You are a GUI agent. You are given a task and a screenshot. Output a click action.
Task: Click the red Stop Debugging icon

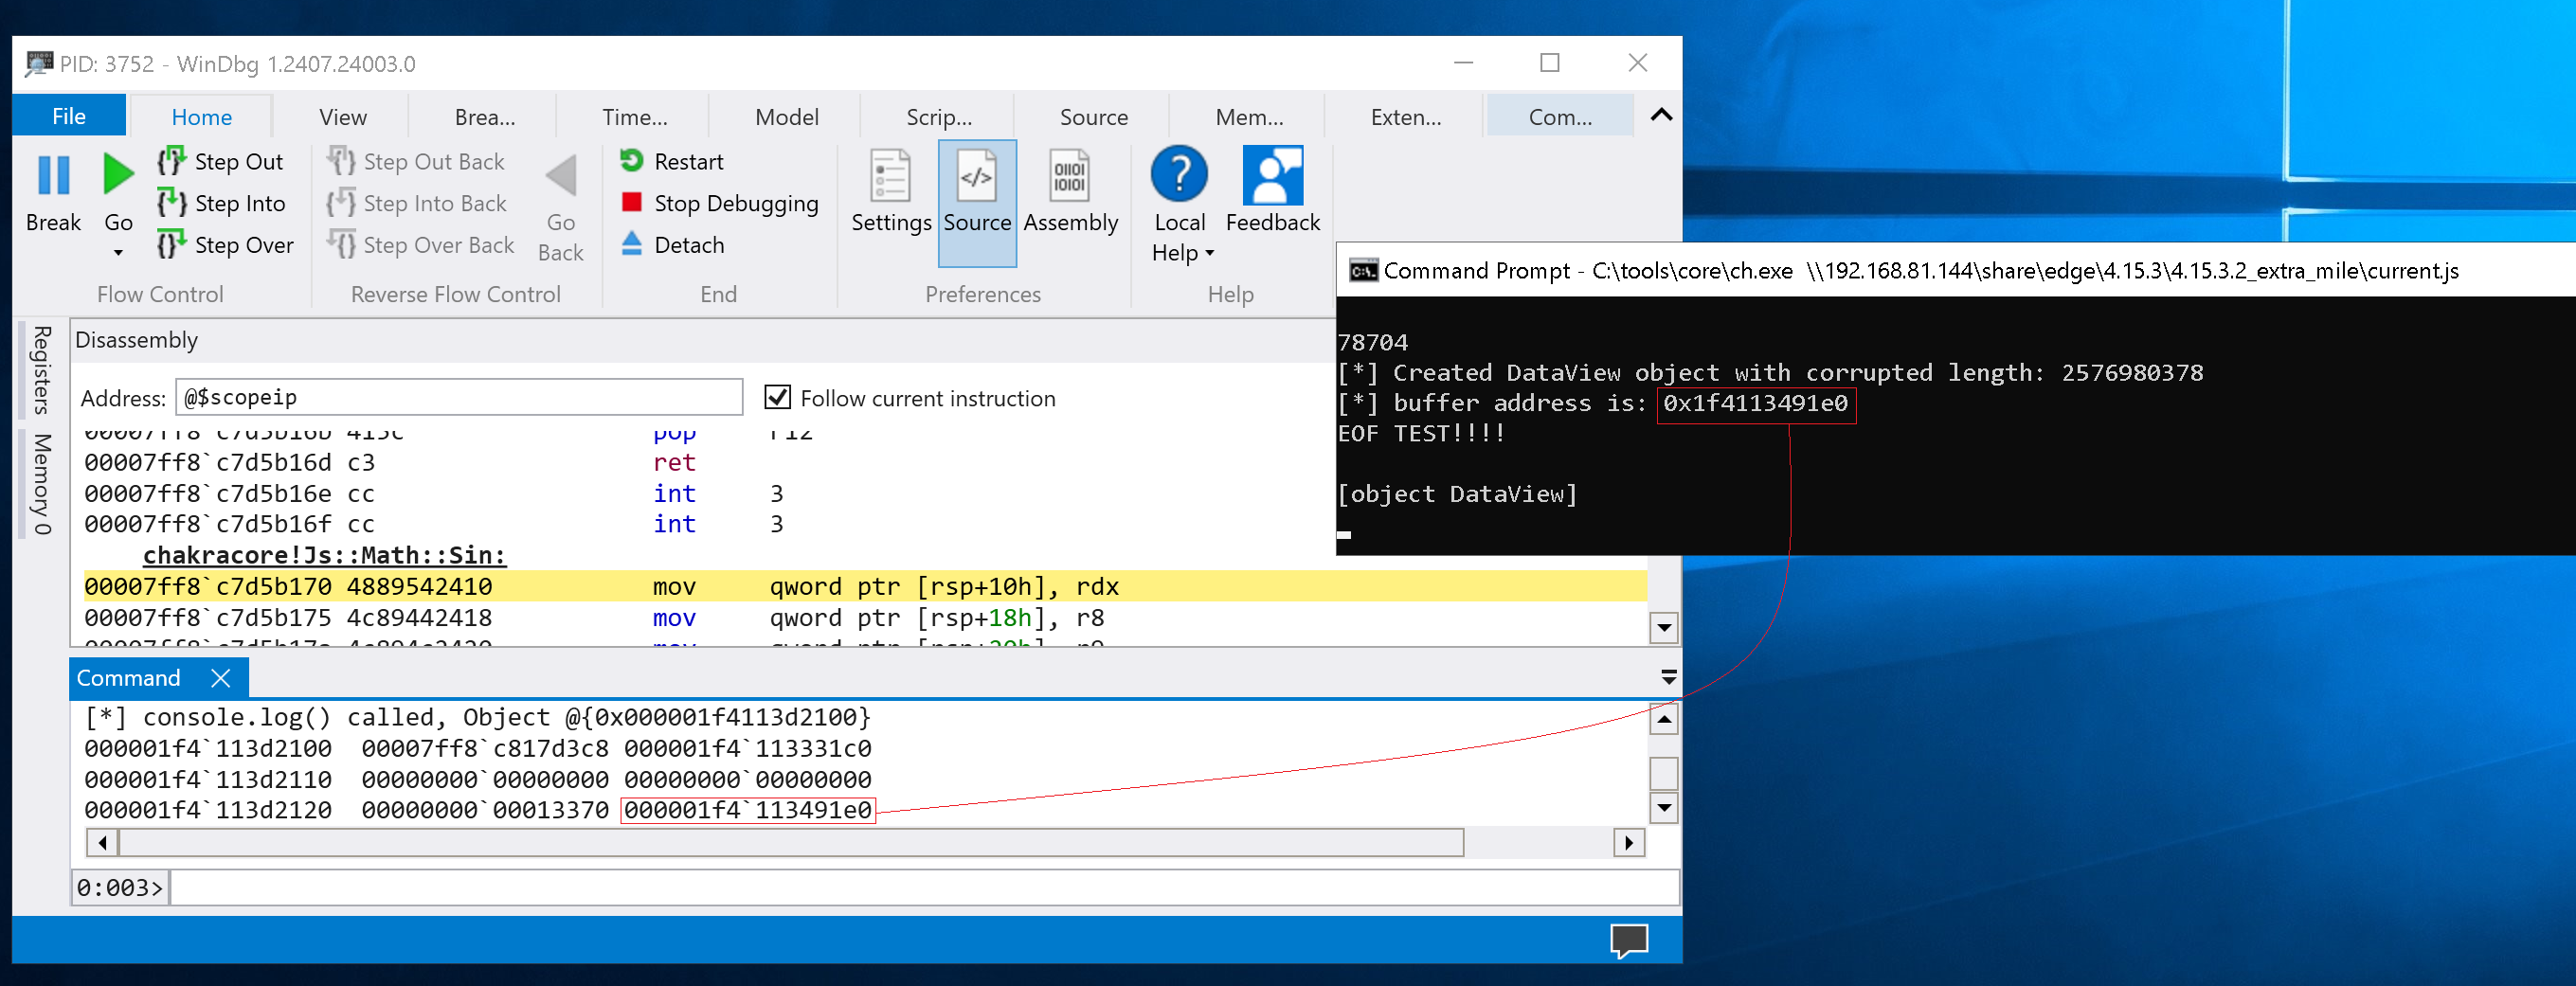click(631, 203)
